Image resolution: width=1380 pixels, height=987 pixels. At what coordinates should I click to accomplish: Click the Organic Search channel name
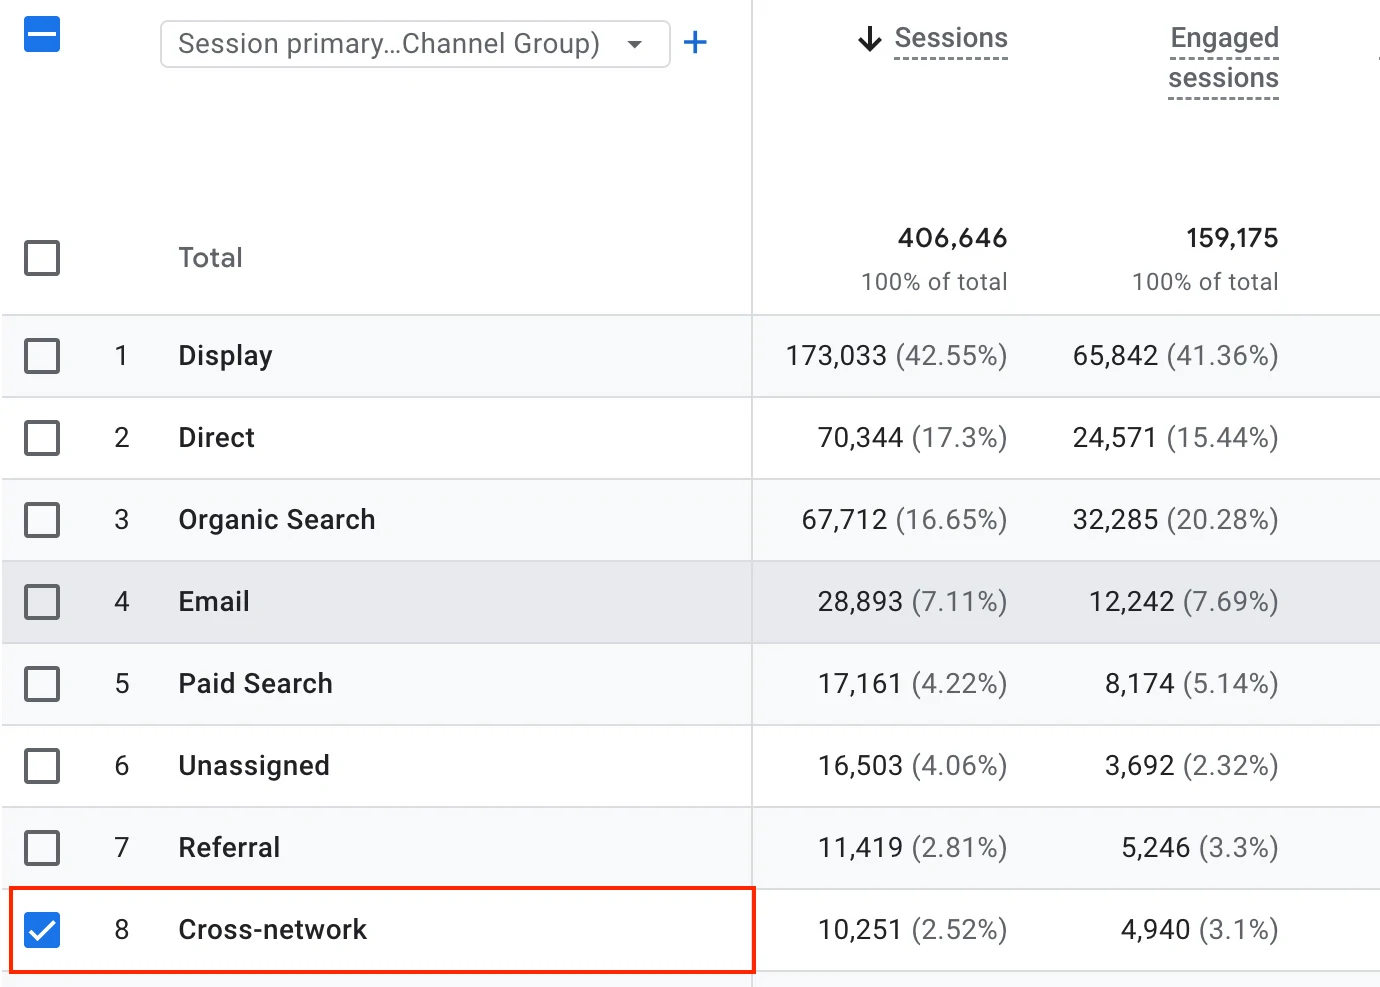(277, 520)
